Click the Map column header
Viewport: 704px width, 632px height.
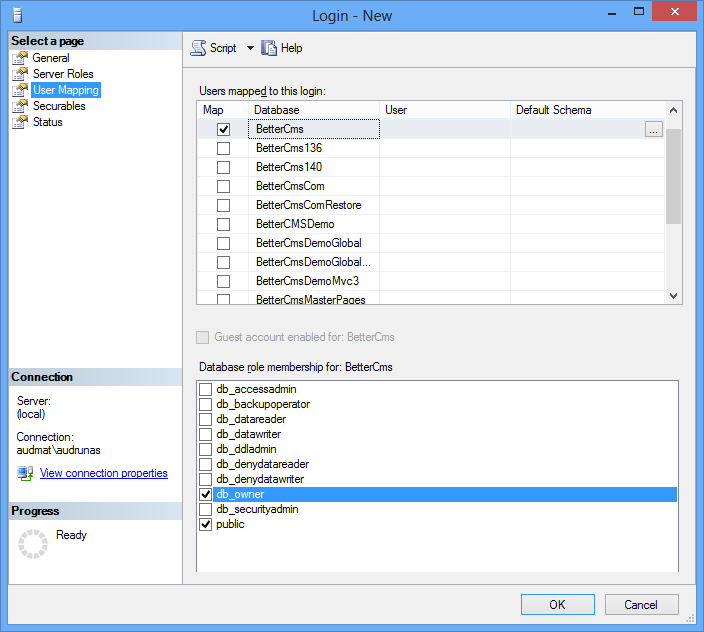click(223, 110)
